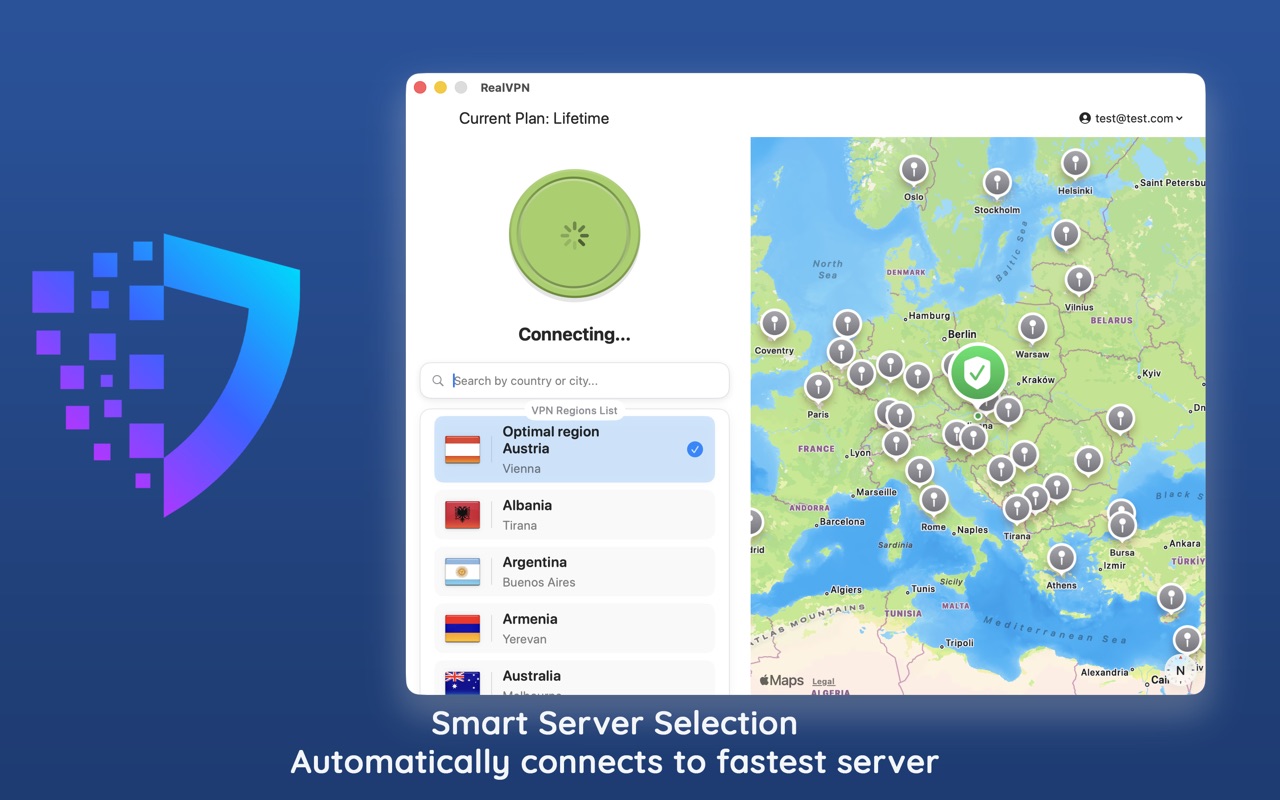Pick the "Yerevan" city label
Viewport: 1280px width, 800px height.
point(525,639)
